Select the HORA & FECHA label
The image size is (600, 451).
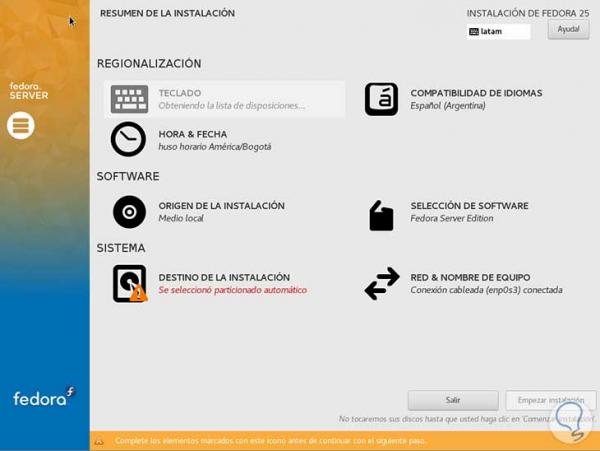pyautogui.click(x=193, y=134)
